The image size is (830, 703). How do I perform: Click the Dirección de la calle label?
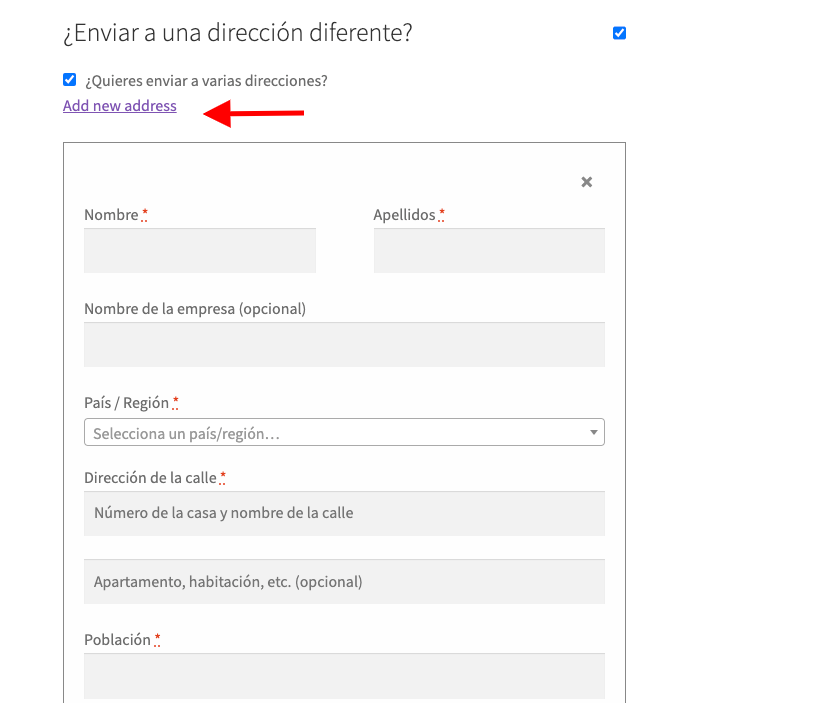[x=150, y=478]
